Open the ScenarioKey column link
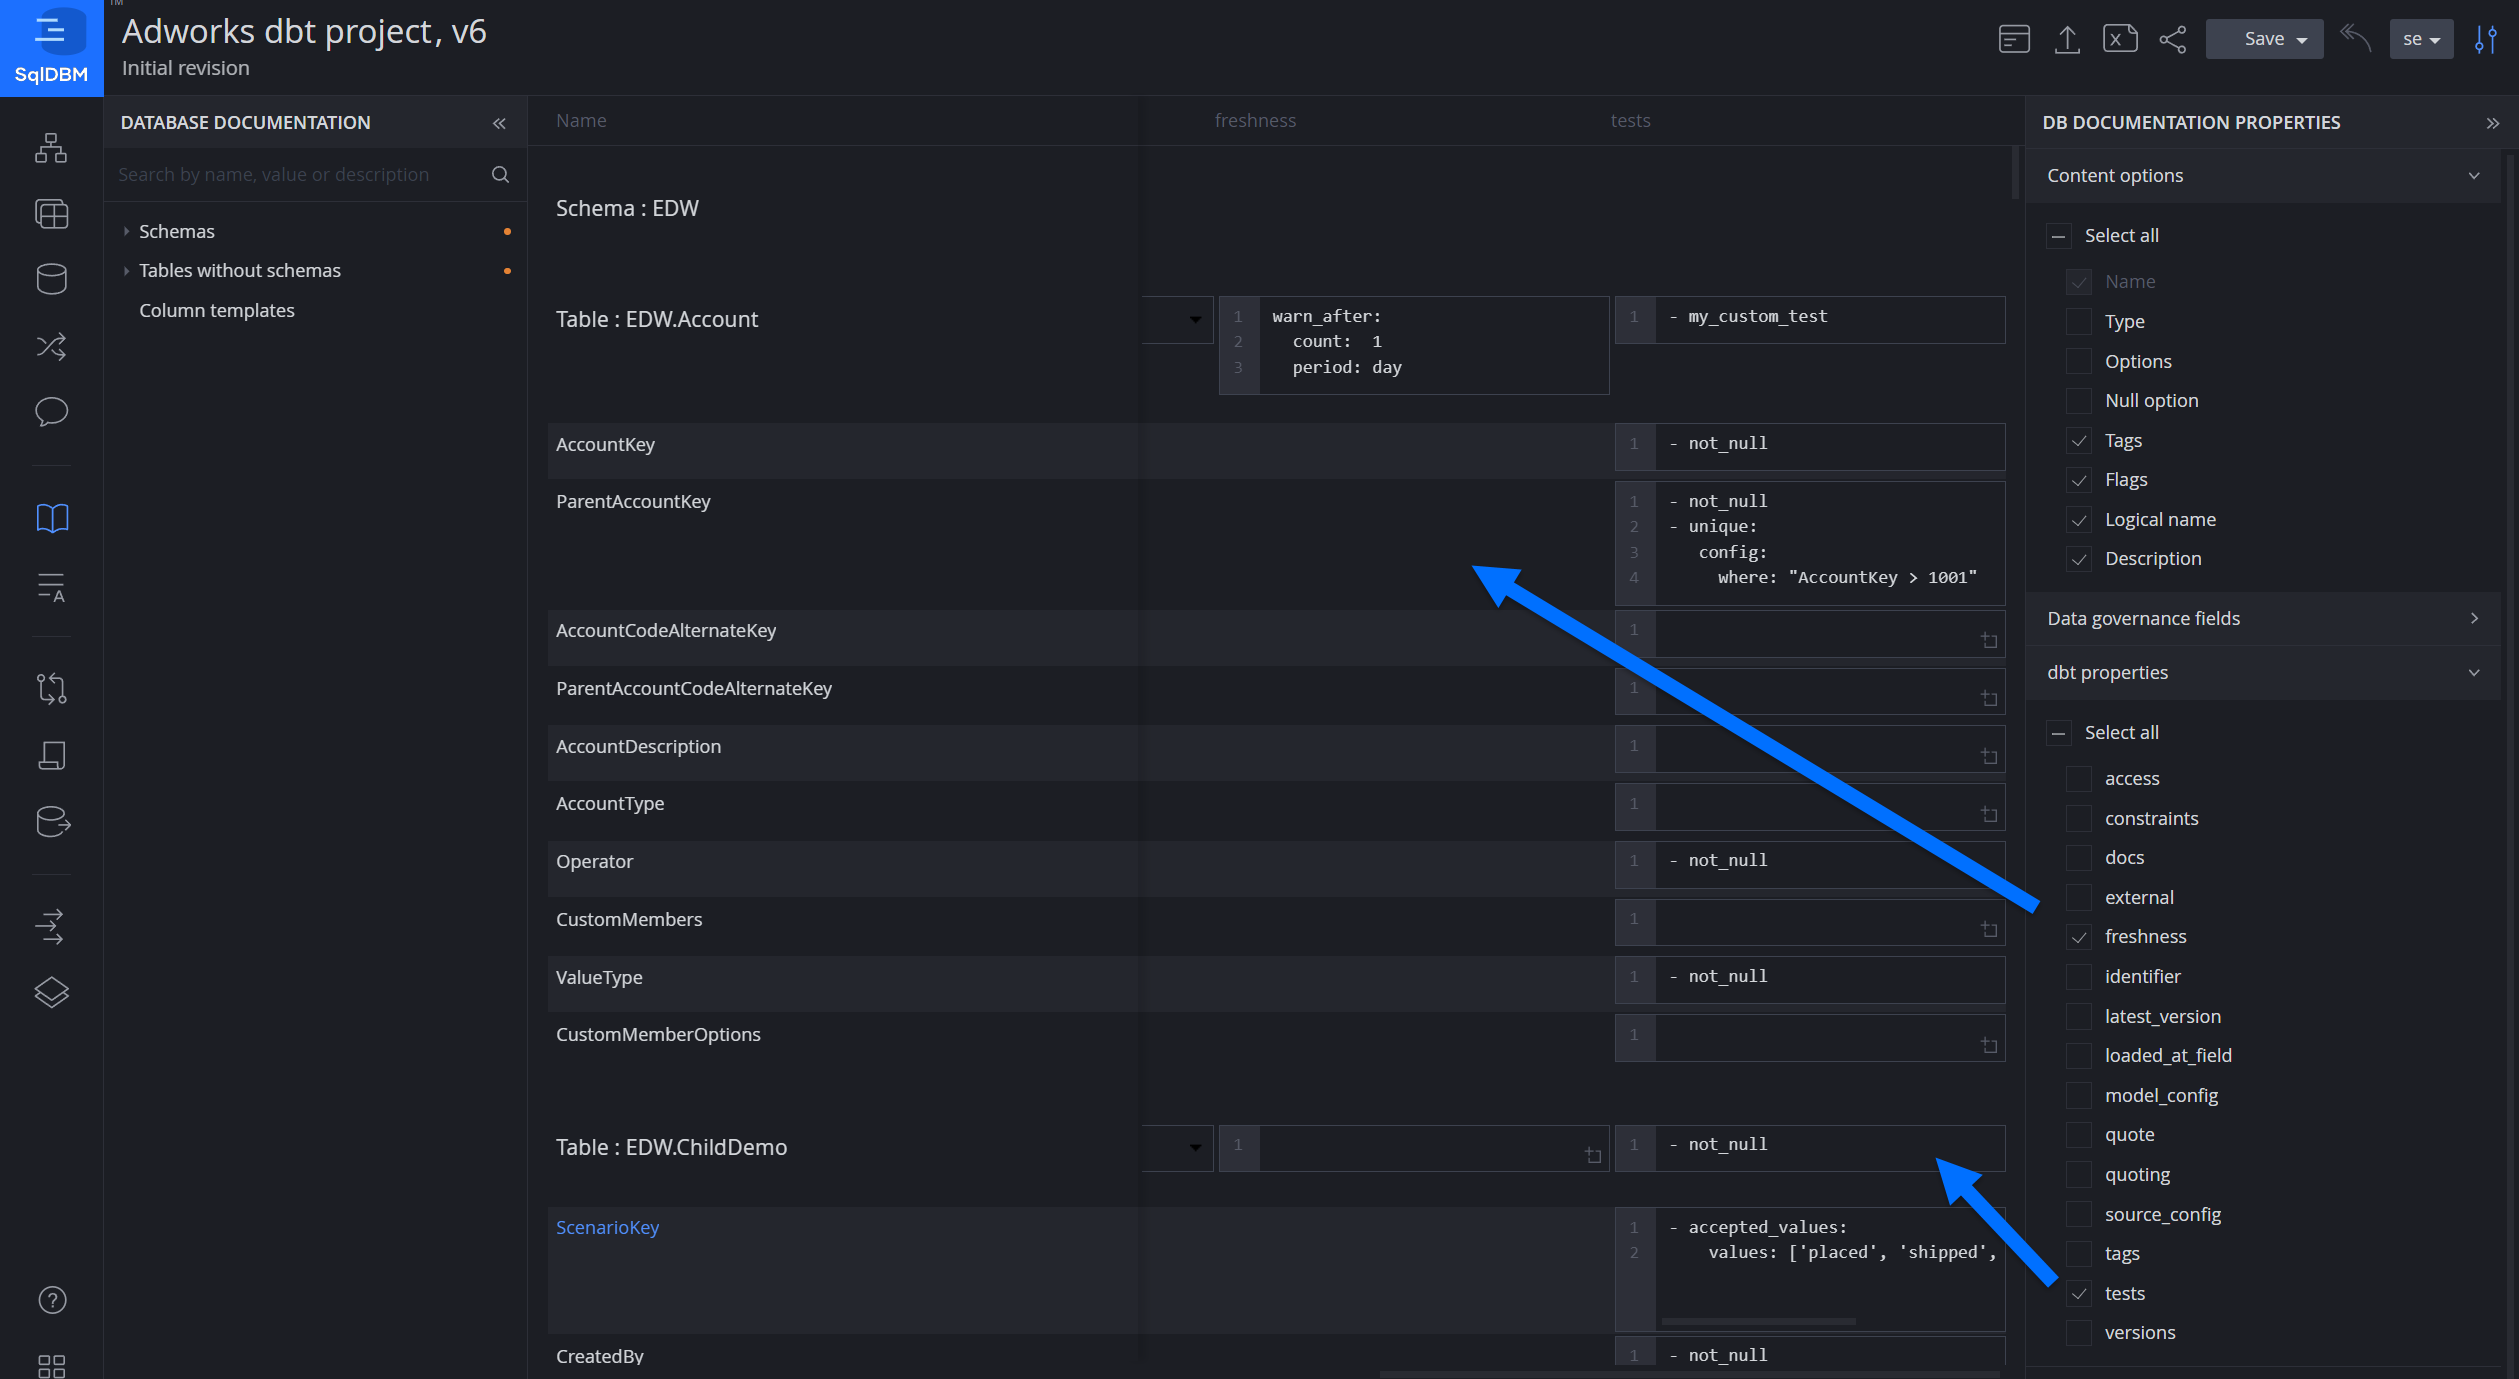 click(x=607, y=1227)
